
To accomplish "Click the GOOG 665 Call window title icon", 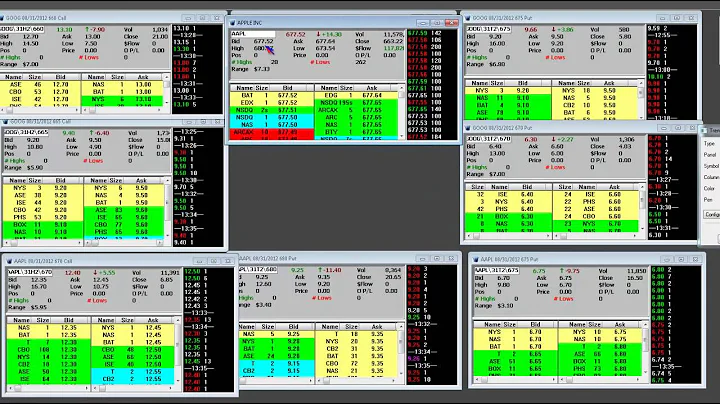I will coord(5,122).
